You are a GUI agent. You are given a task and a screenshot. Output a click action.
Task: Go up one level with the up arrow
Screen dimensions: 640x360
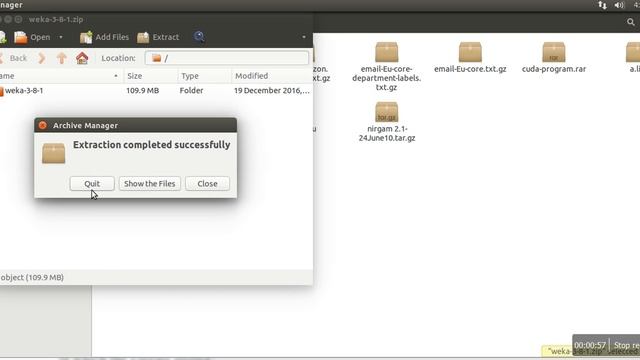click(x=62, y=58)
